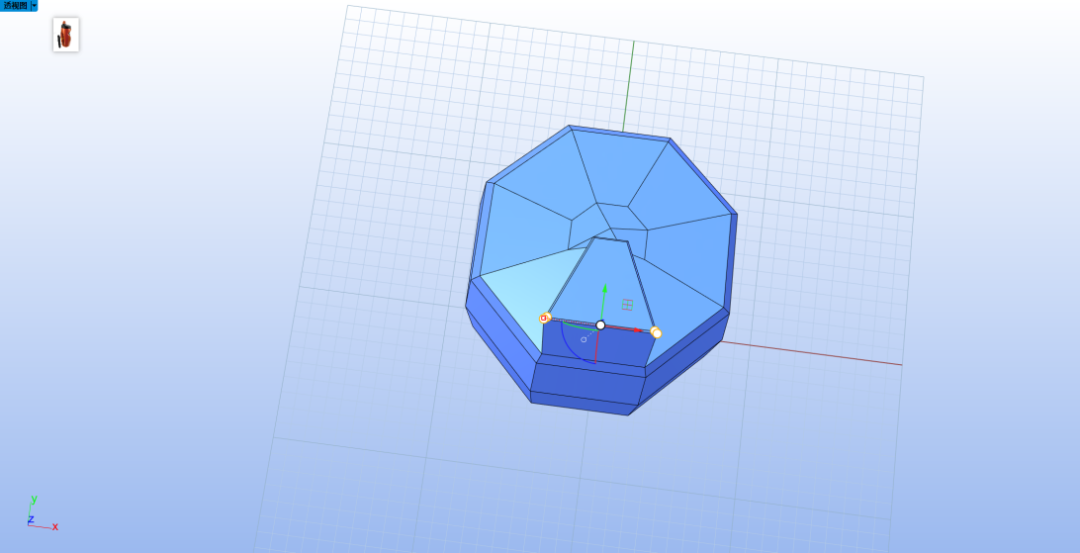The width and height of the screenshot is (1080, 553).
Task: Select the dark front side face below gumball
Action: tap(594, 346)
